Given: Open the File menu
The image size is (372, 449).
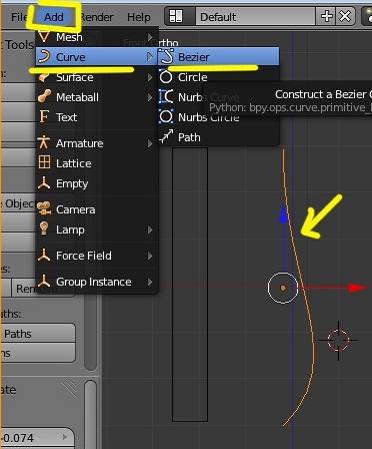Looking at the screenshot, I should [18, 17].
